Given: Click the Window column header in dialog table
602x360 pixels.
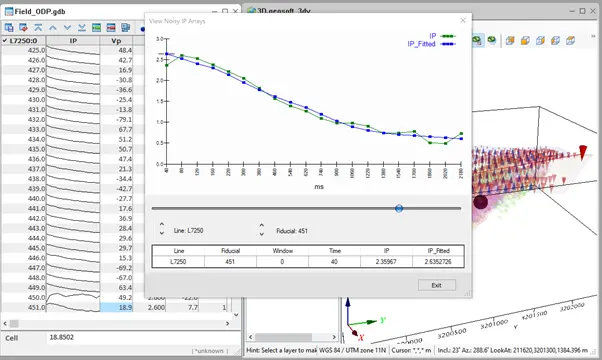Looking at the screenshot, I should (283, 251).
